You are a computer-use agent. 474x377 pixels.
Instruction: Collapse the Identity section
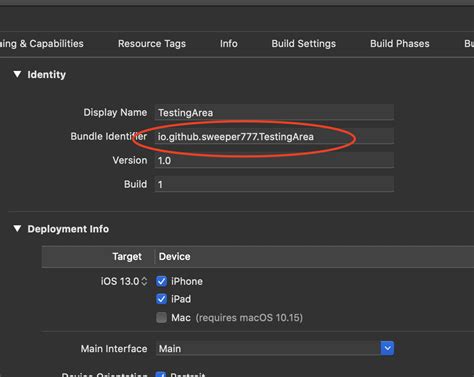(x=17, y=74)
